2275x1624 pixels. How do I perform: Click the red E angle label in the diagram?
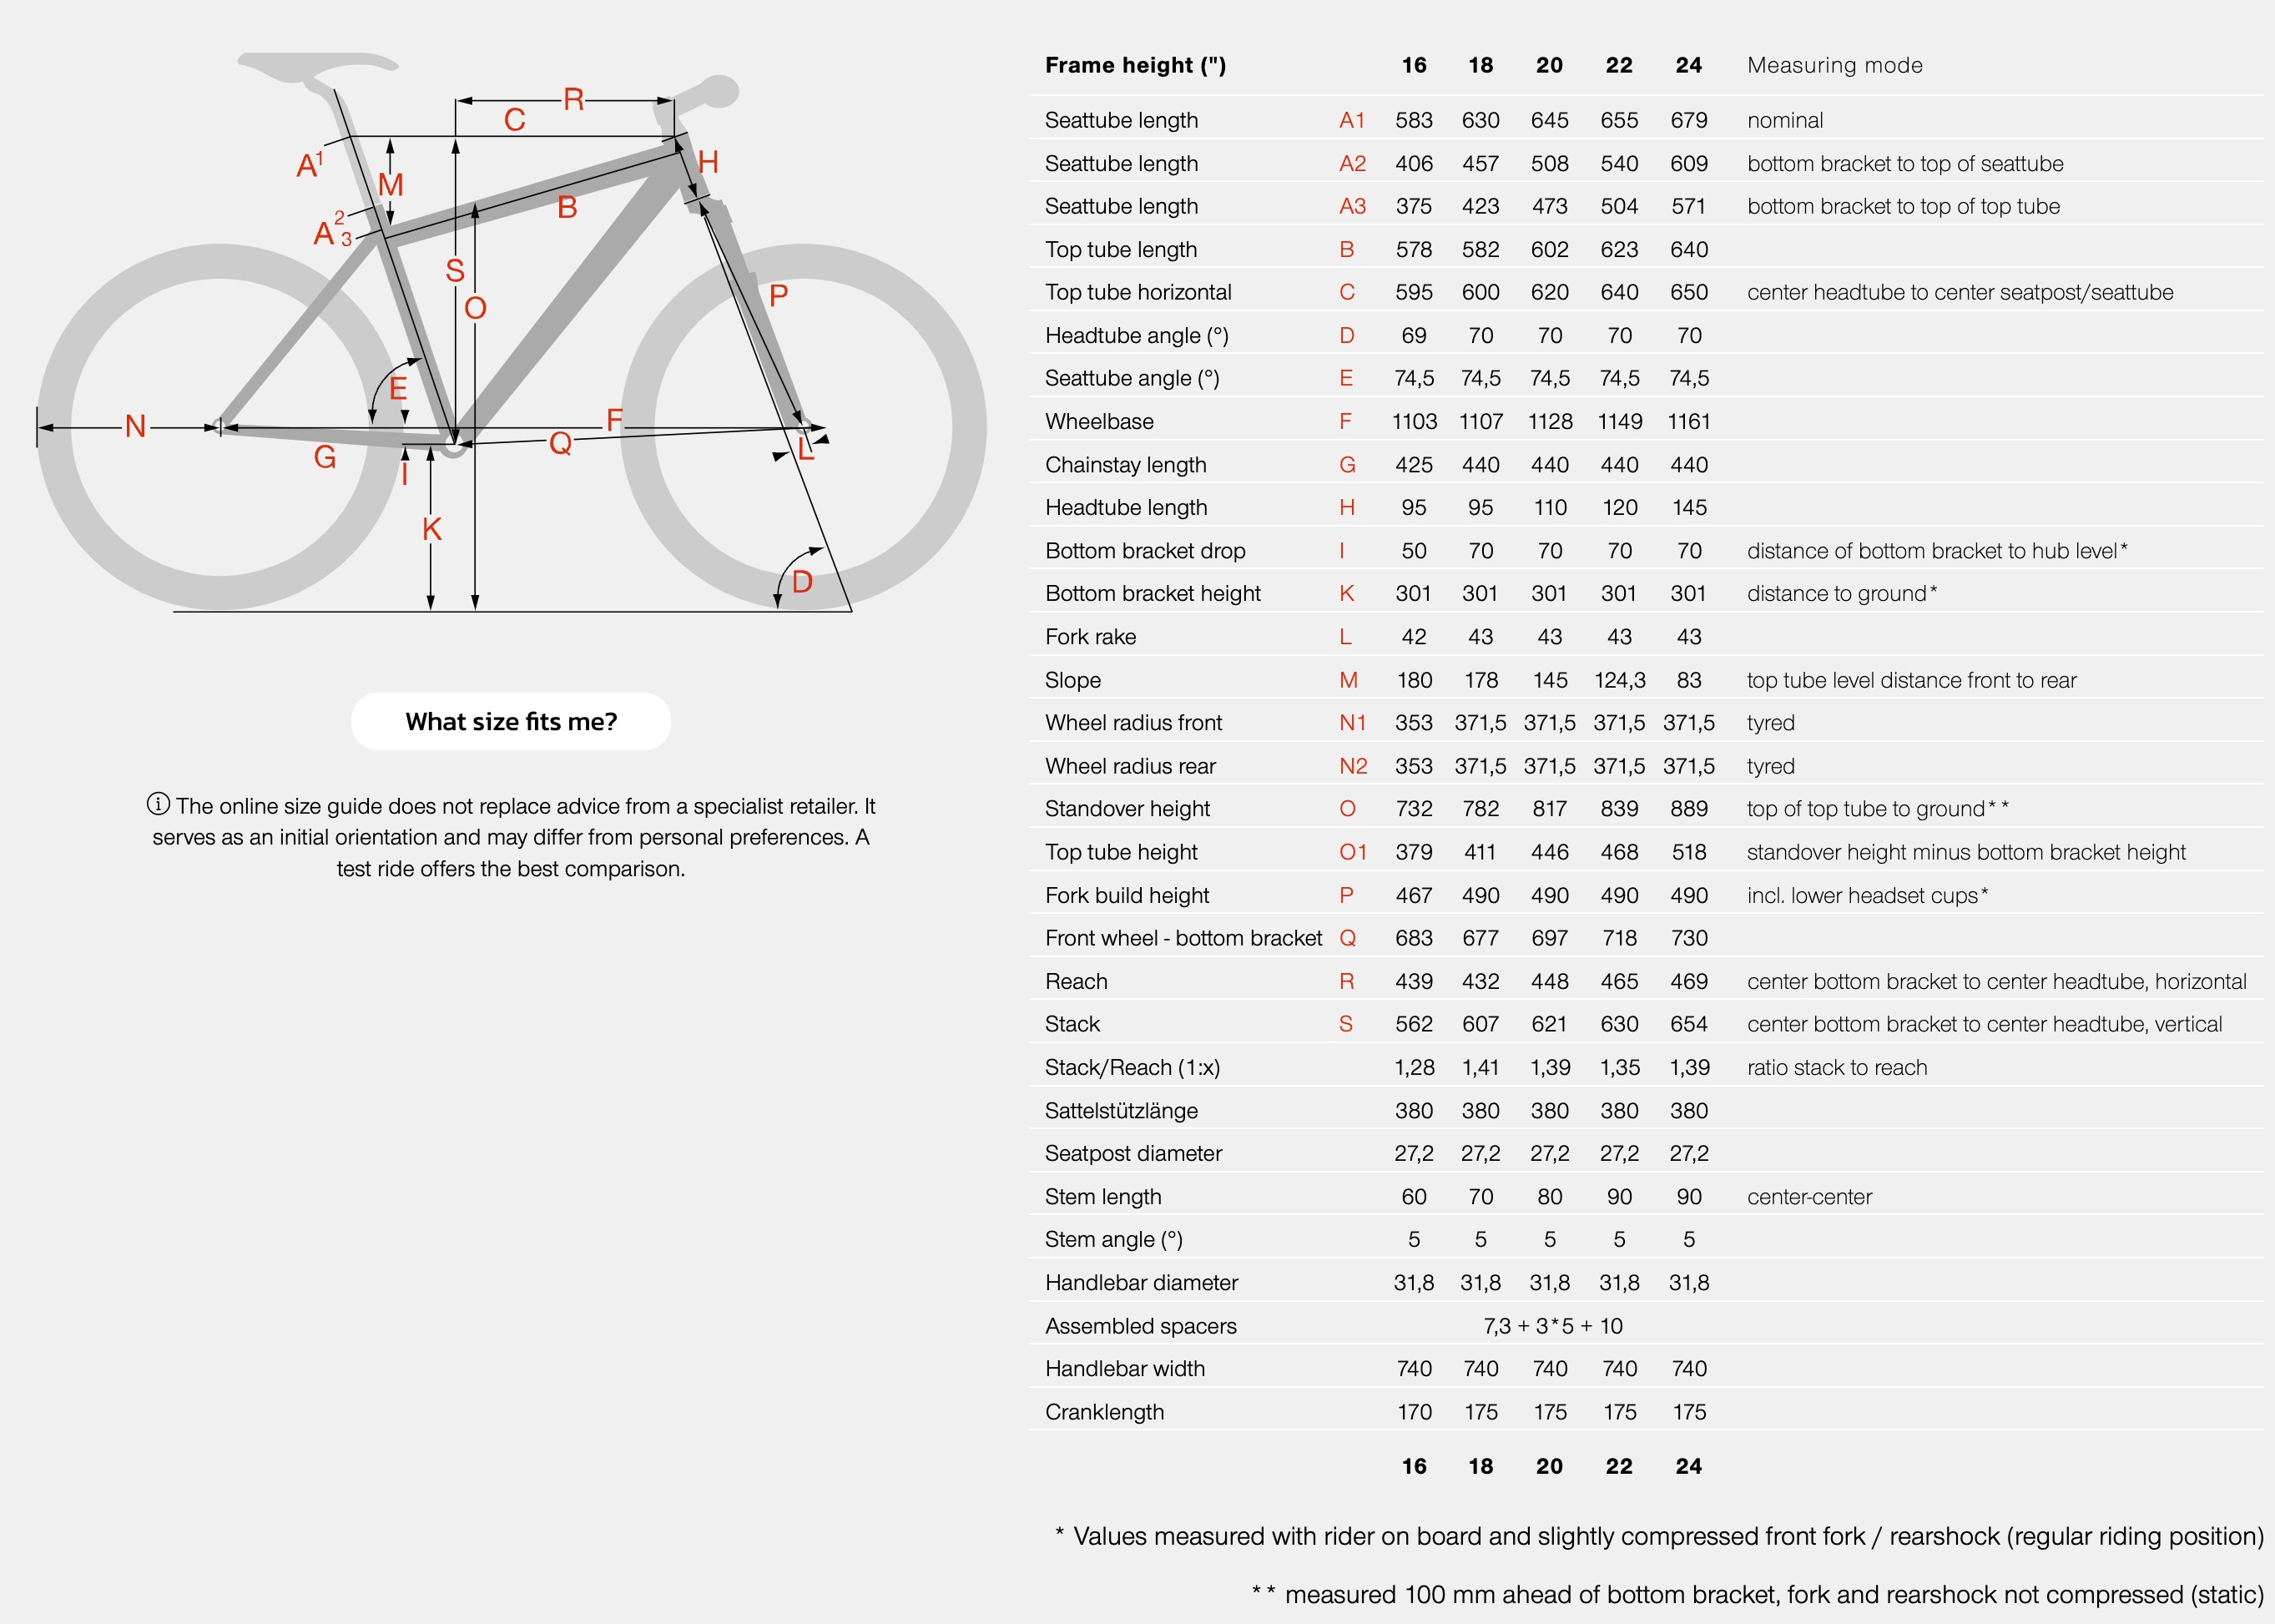coord(398,388)
